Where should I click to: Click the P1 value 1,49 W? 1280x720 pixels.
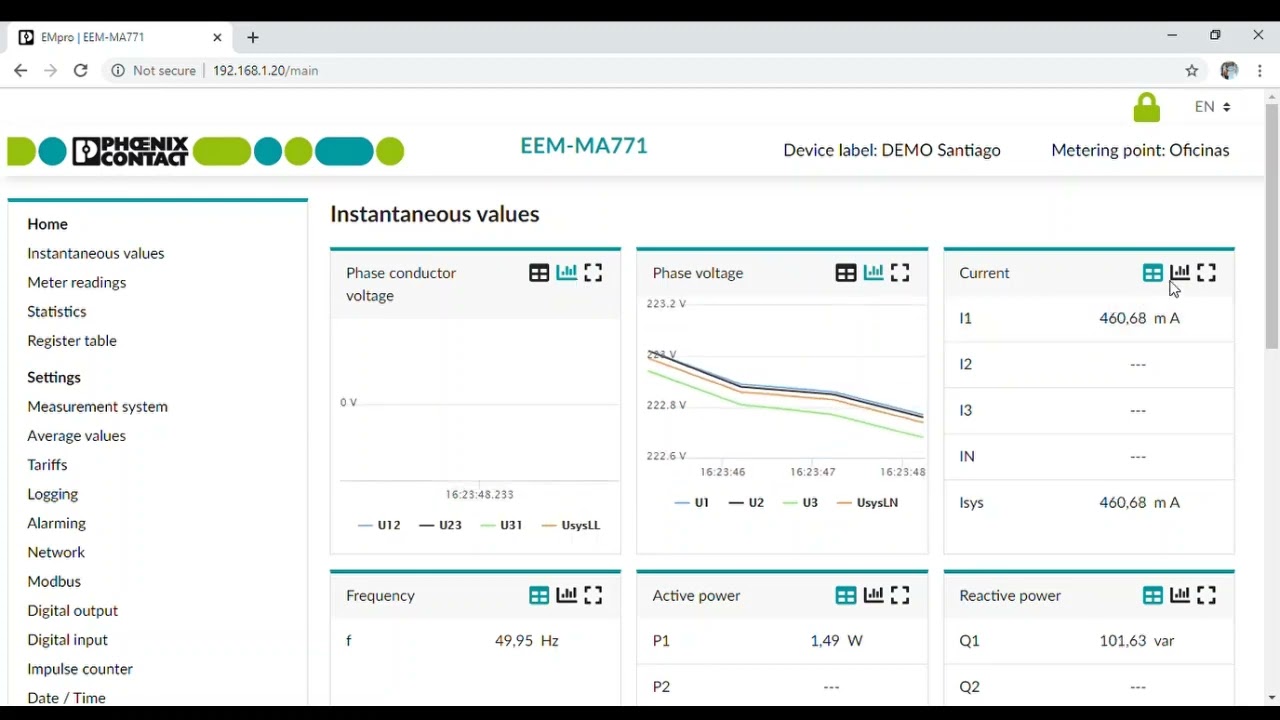click(x=836, y=640)
